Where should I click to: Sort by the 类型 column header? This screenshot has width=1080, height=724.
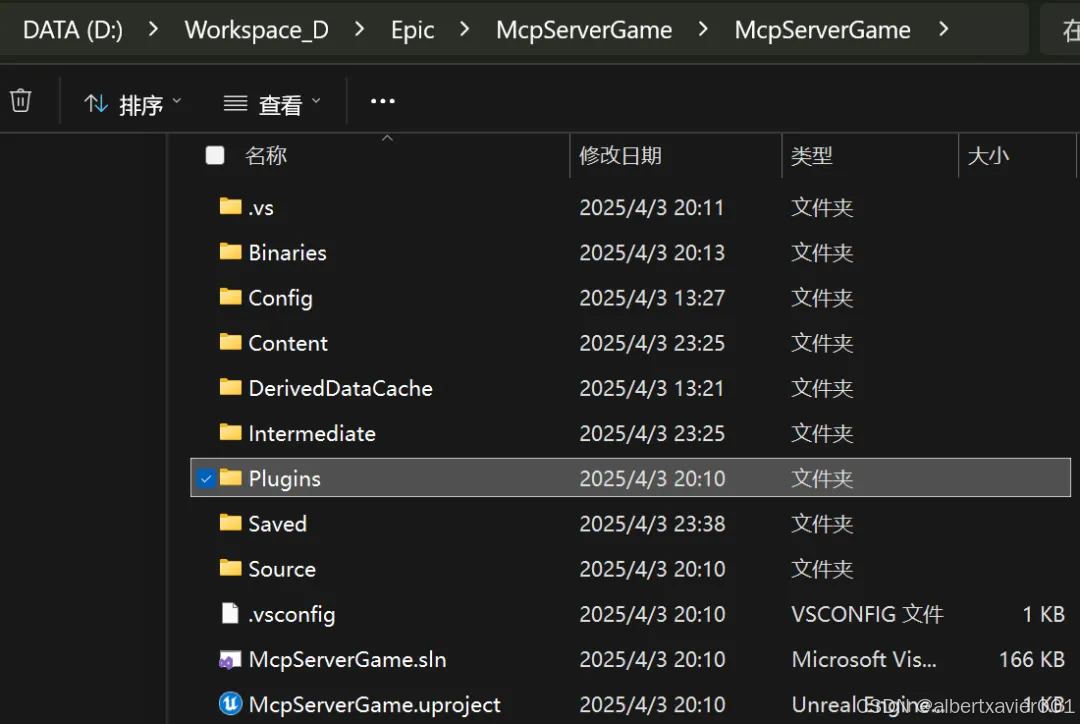point(811,156)
